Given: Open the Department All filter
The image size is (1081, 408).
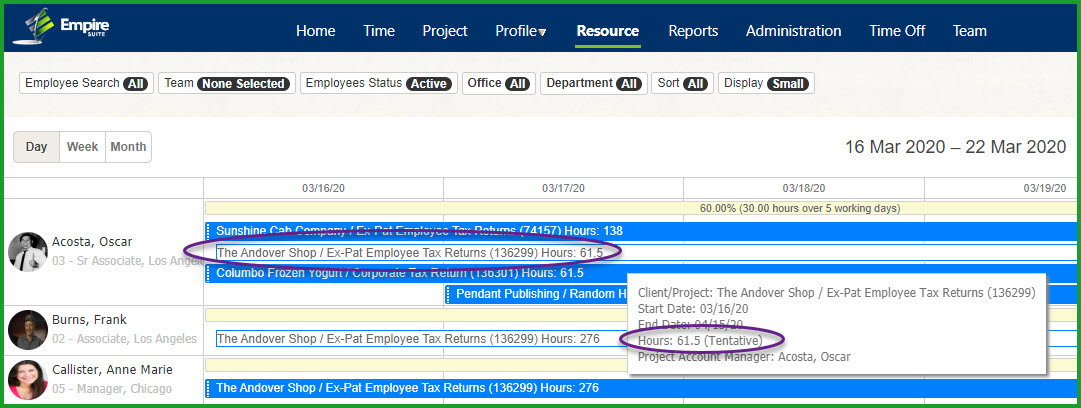Looking at the screenshot, I should [x=594, y=83].
